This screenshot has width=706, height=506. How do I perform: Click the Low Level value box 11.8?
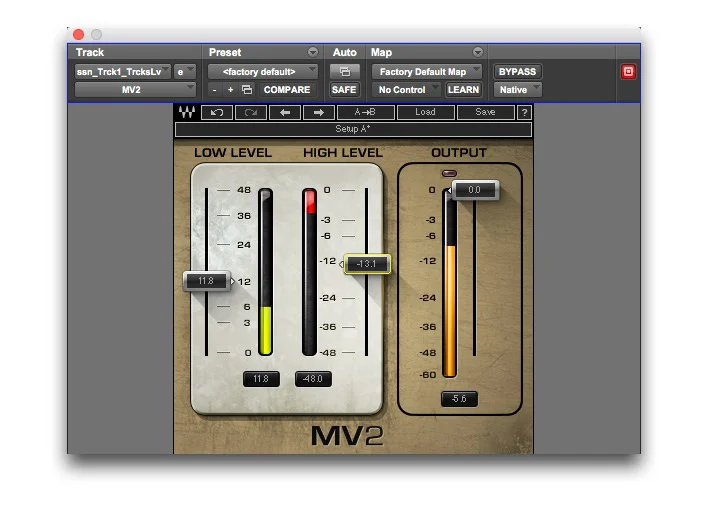(261, 379)
